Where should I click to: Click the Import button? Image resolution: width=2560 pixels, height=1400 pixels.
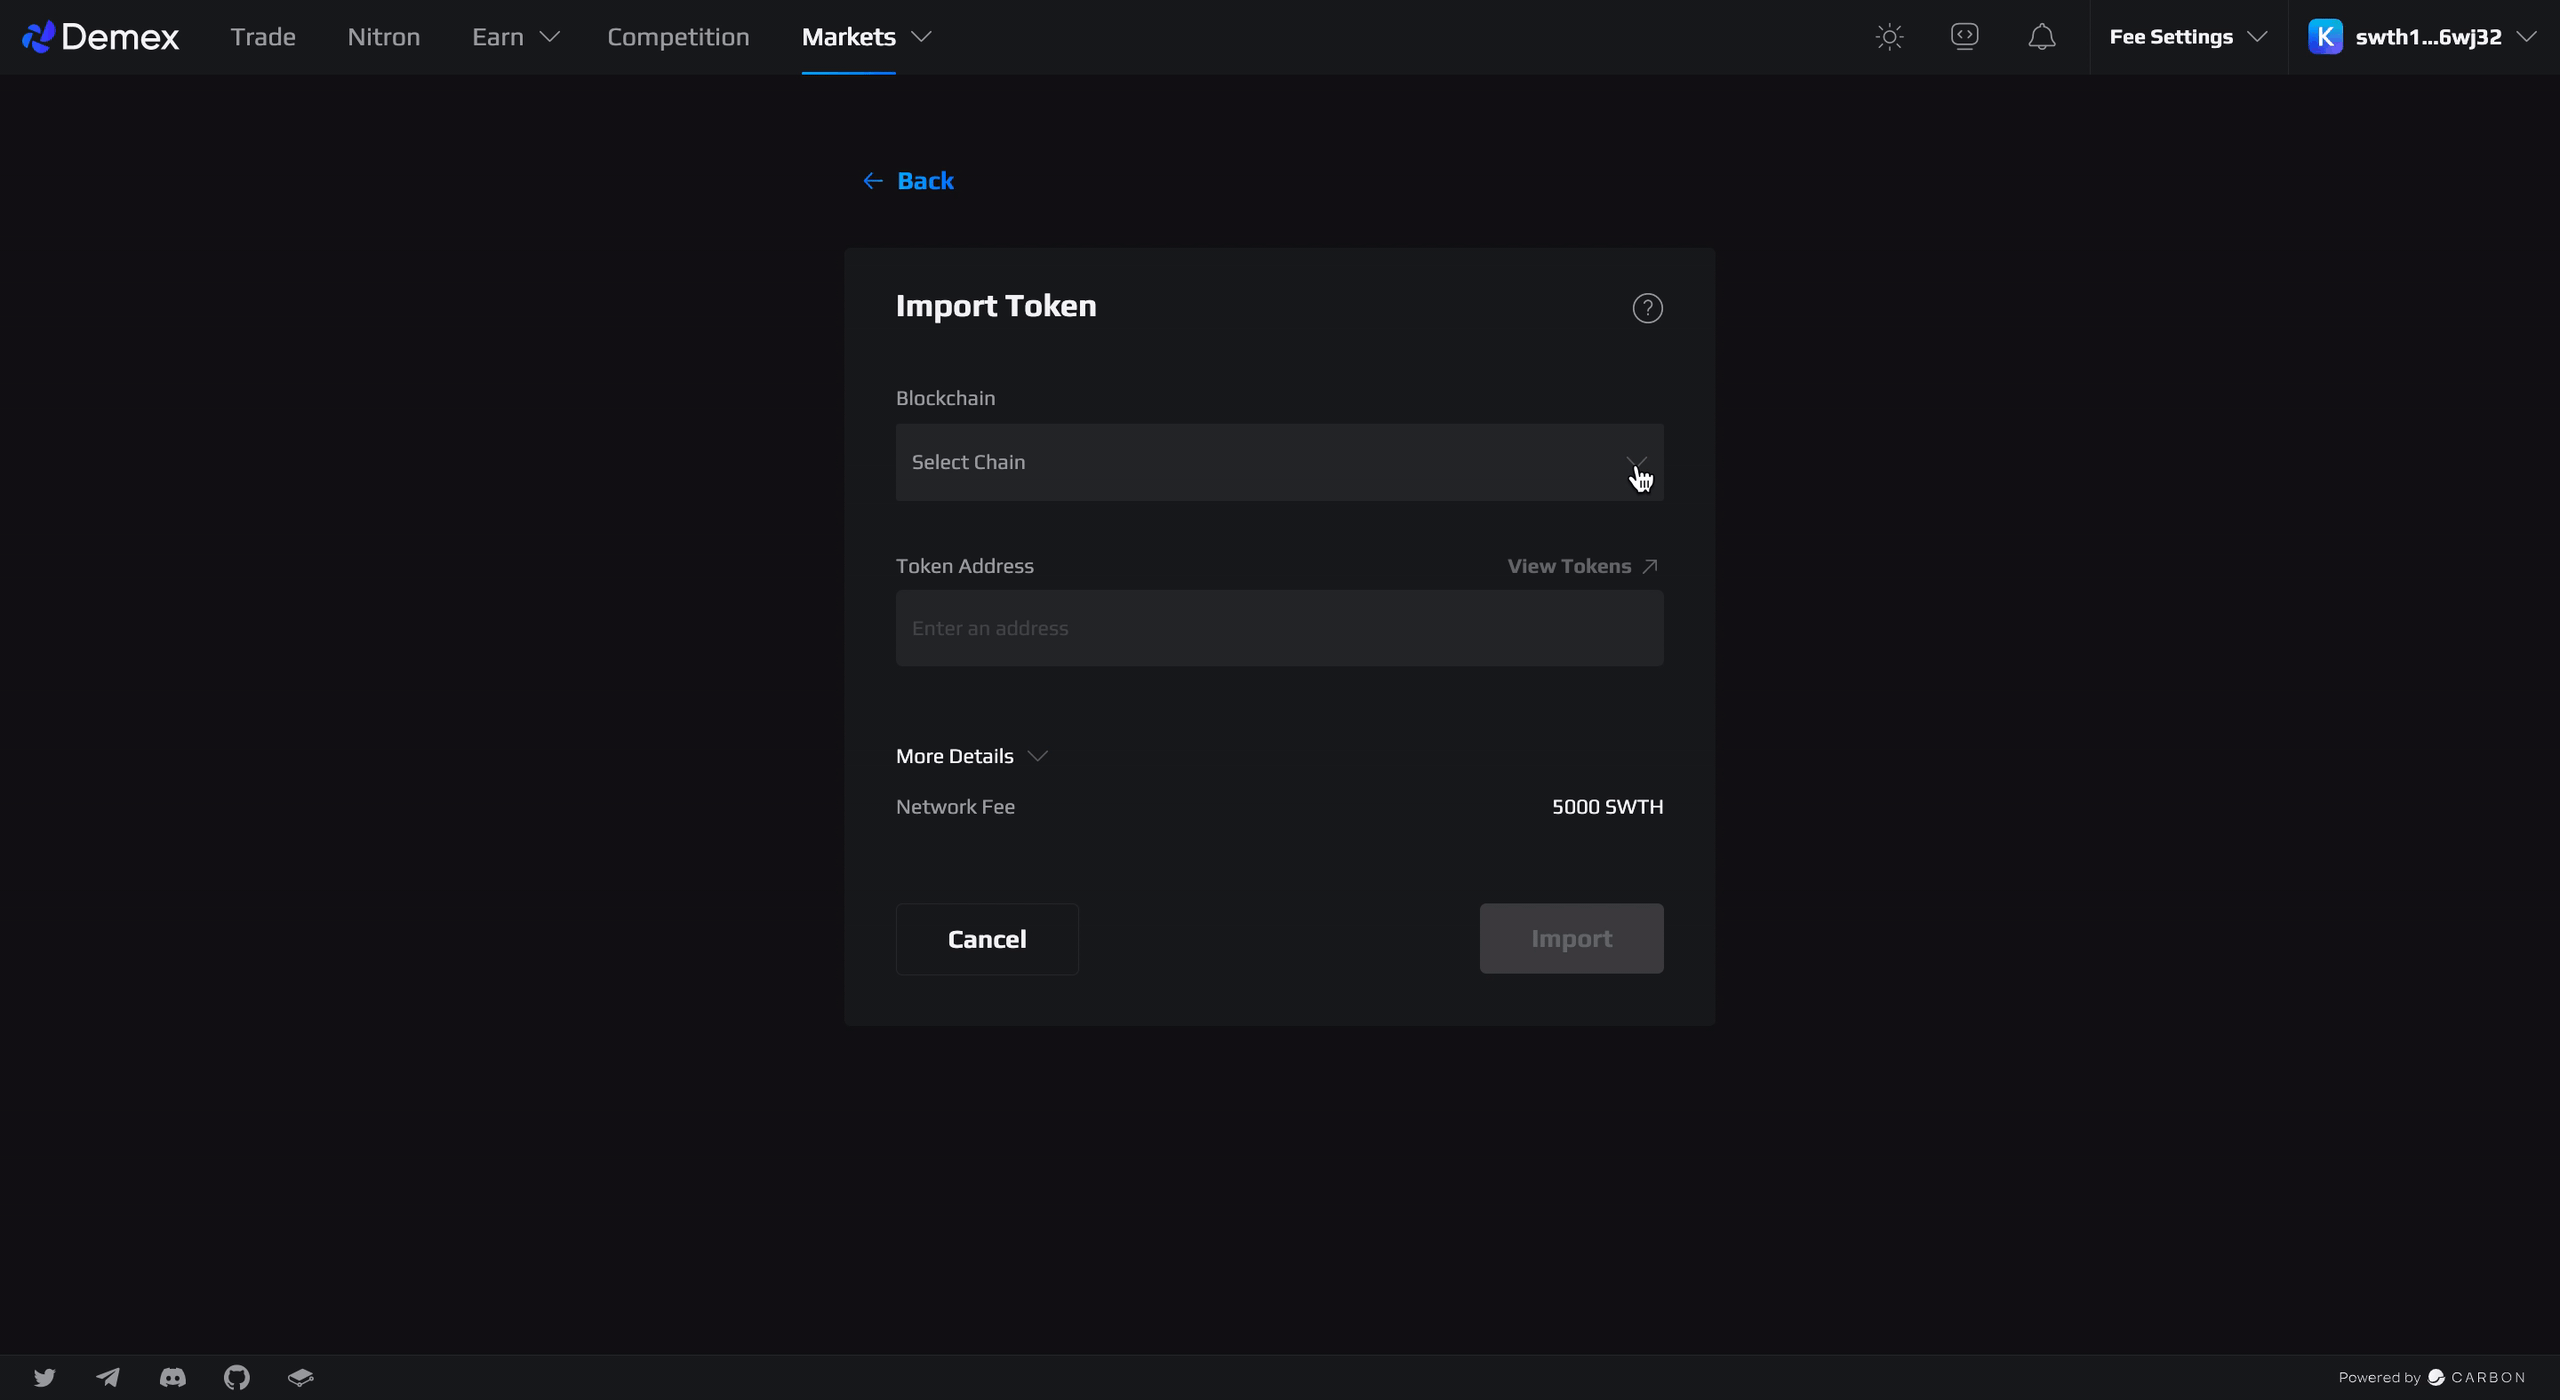click(1571, 939)
